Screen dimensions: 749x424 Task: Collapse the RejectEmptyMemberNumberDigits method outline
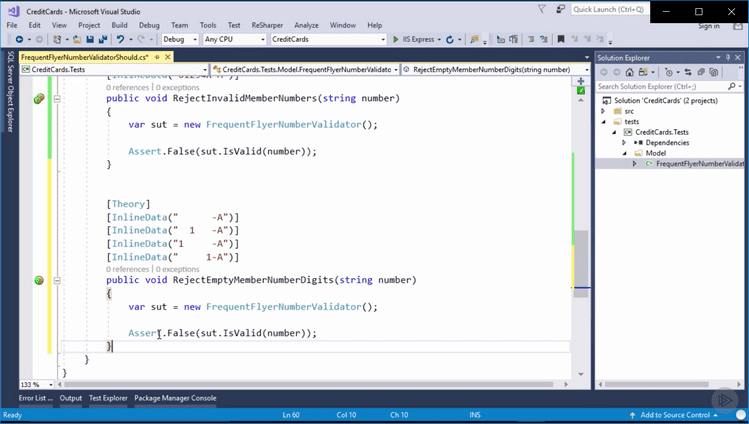57,280
